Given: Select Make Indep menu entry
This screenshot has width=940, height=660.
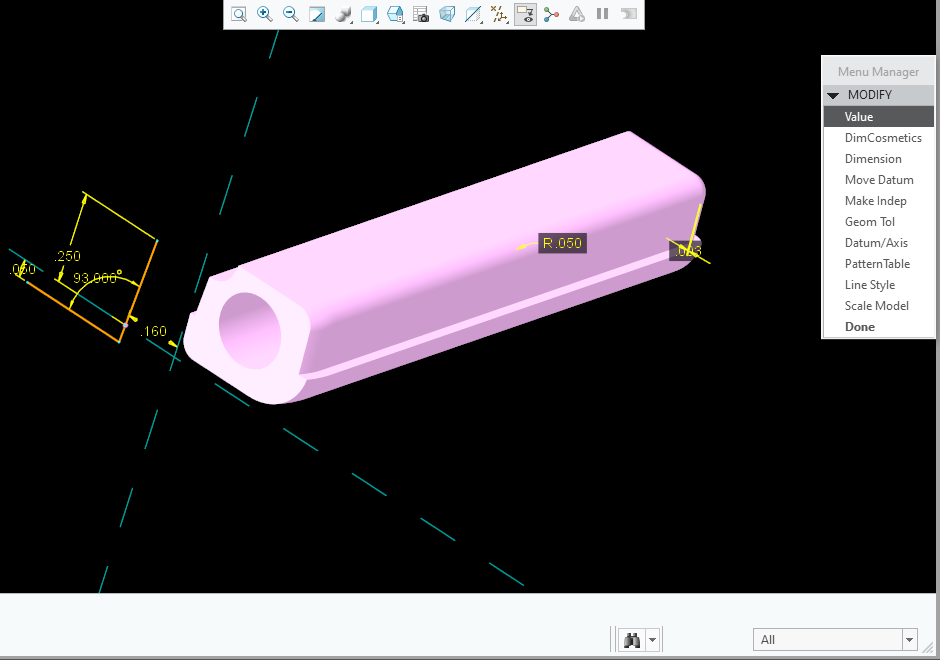Looking at the screenshot, I should click(x=878, y=201).
